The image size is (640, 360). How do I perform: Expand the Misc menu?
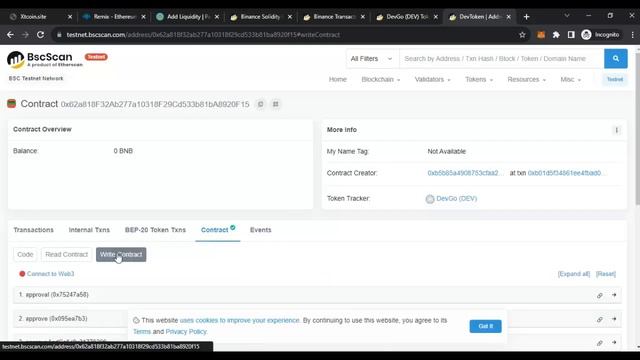(x=571, y=80)
